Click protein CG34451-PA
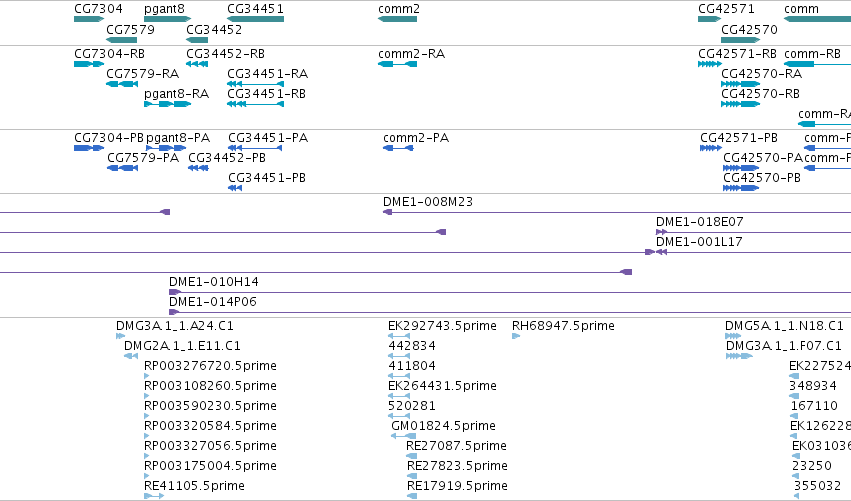Screen dimensions: 851x501 [255, 148]
